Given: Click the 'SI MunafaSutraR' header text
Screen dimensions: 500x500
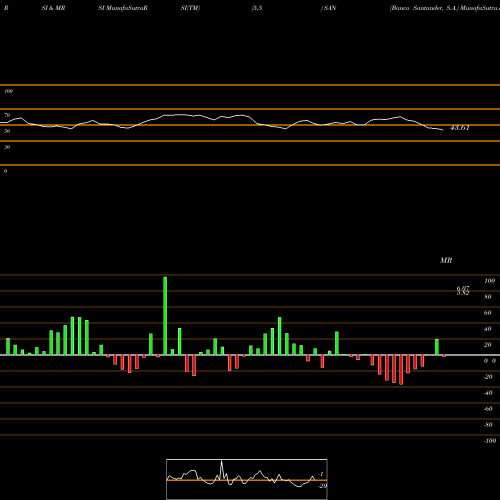Looking at the screenshot, I should [123, 8].
